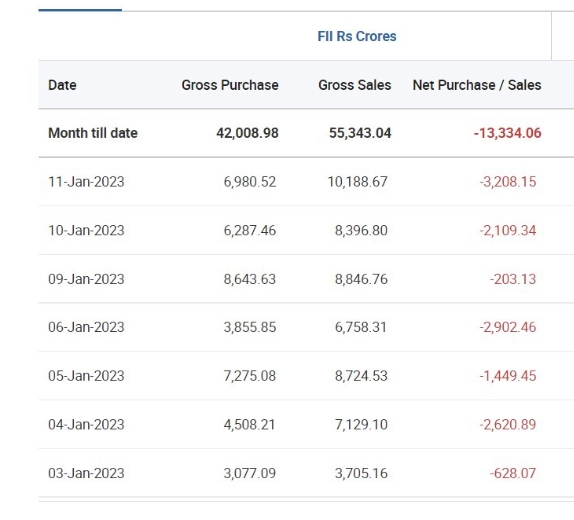Click the month total purchase 42,008.98
This screenshot has height=520, width=574.
[x=247, y=133]
